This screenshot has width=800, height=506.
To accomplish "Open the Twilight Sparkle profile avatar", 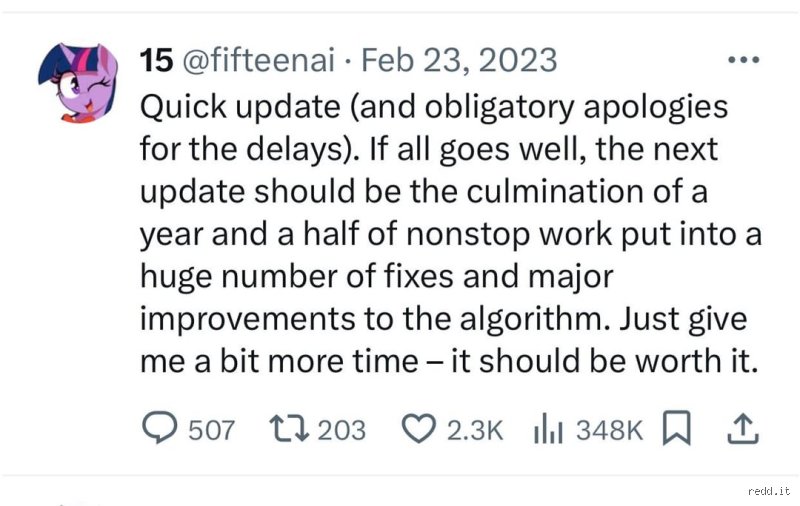I will [78, 83].
